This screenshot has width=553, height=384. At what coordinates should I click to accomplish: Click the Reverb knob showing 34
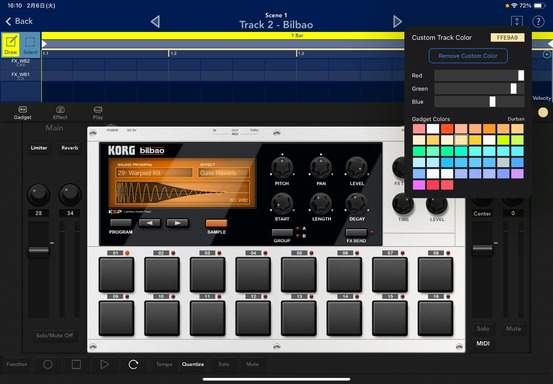coord(70,194)
